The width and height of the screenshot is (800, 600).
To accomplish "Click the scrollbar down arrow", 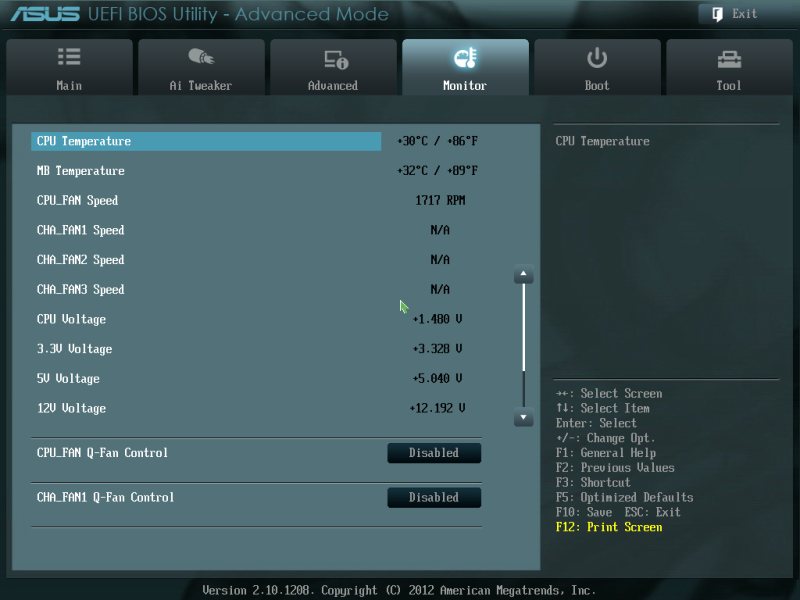I will tap(523, 417).
